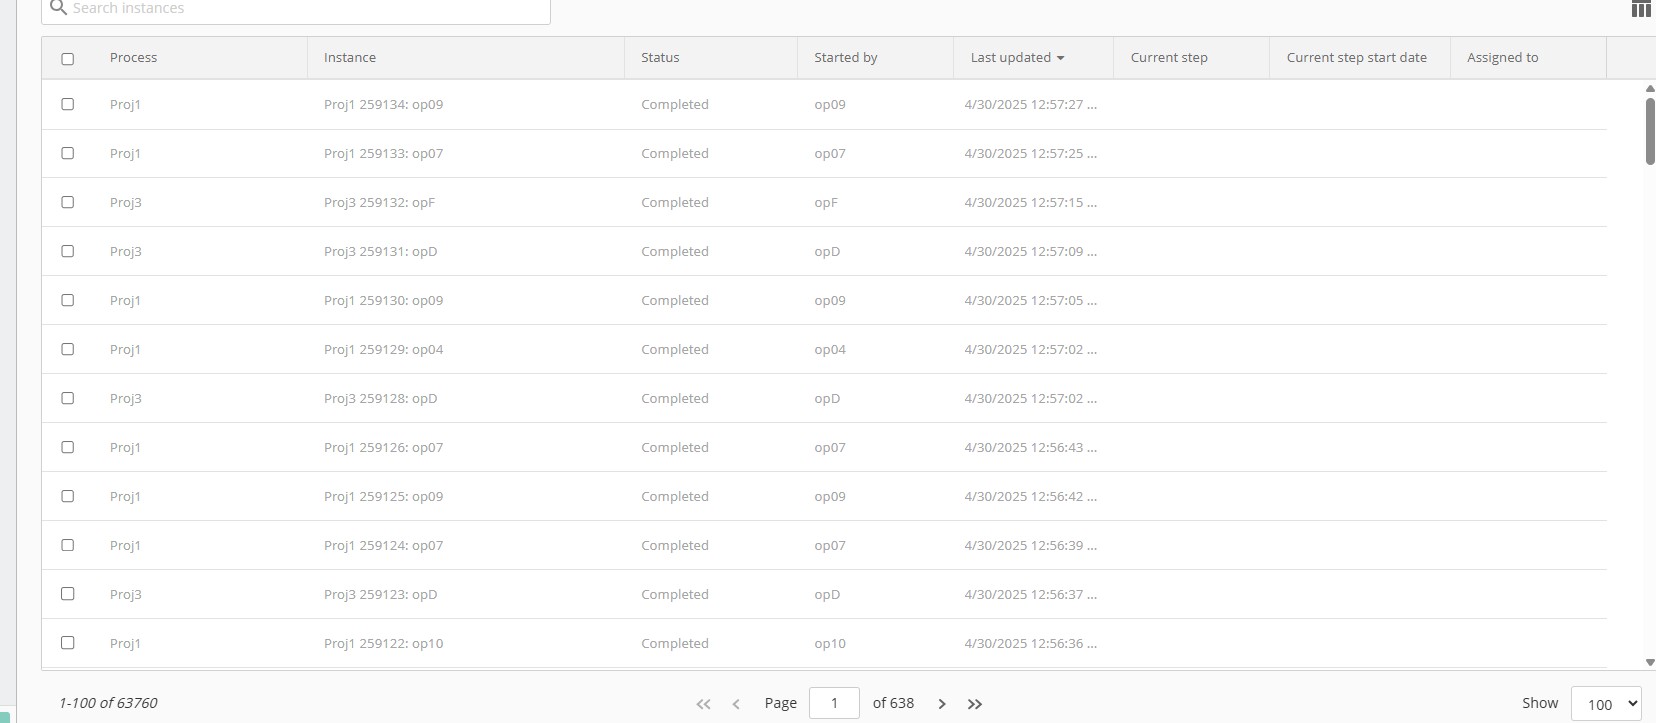
Task: Check the row Proj1 259130: op09
Action: tap(68, 300)
